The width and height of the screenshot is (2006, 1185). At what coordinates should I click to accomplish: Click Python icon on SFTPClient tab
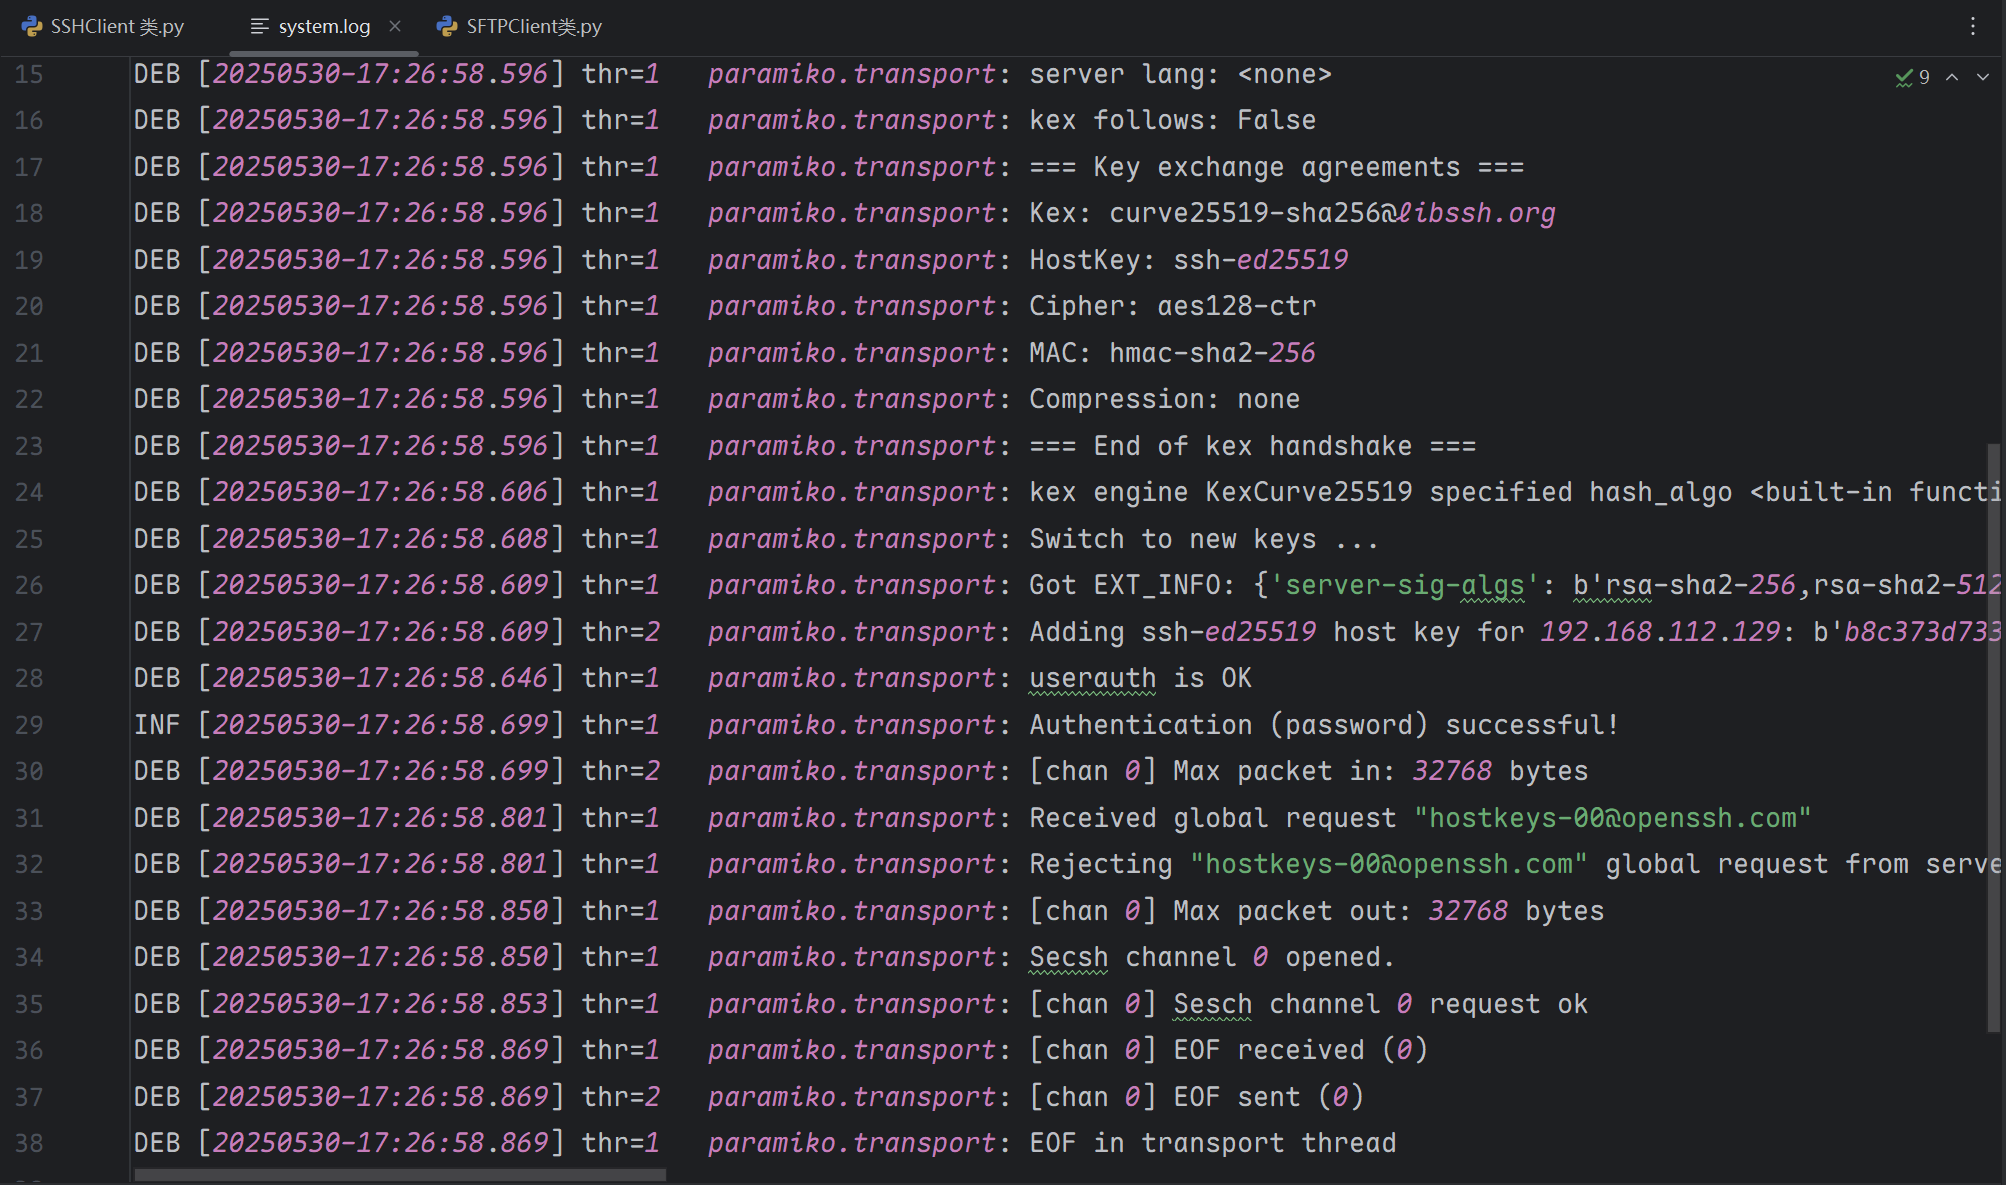(x=447, y=27)
